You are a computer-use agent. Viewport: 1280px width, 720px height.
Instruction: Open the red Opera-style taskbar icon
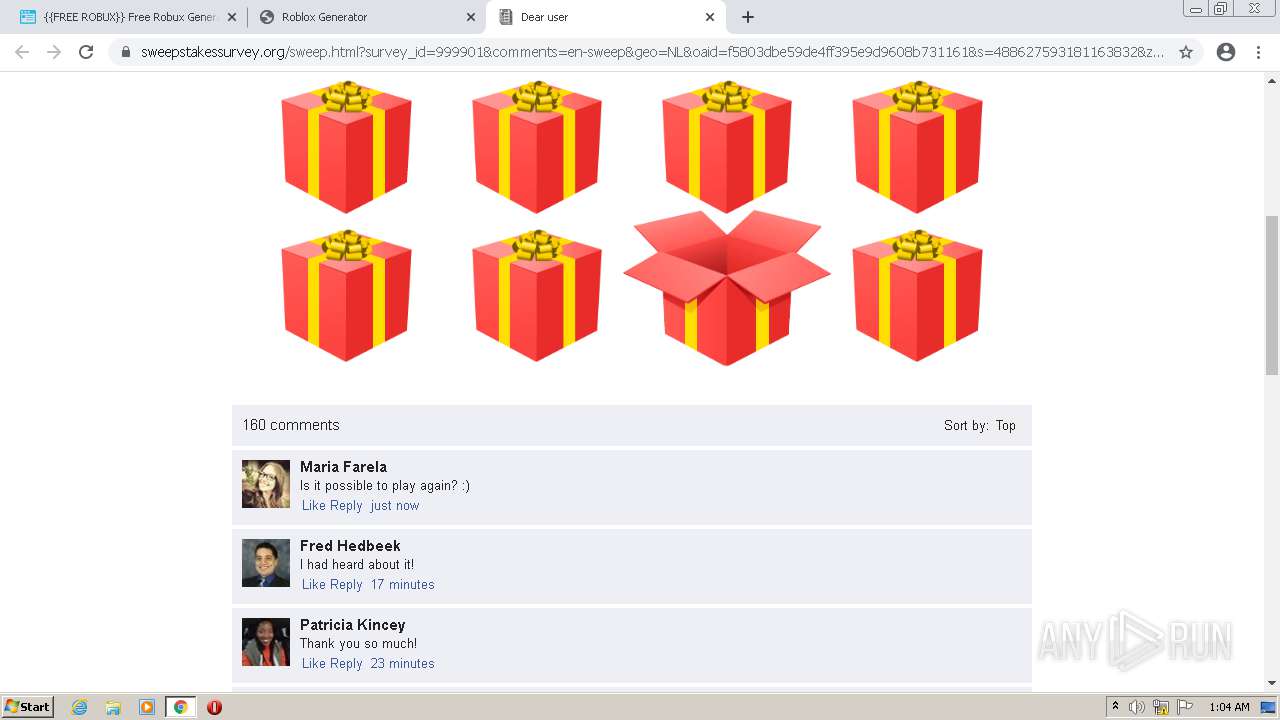tap(214, 707)
